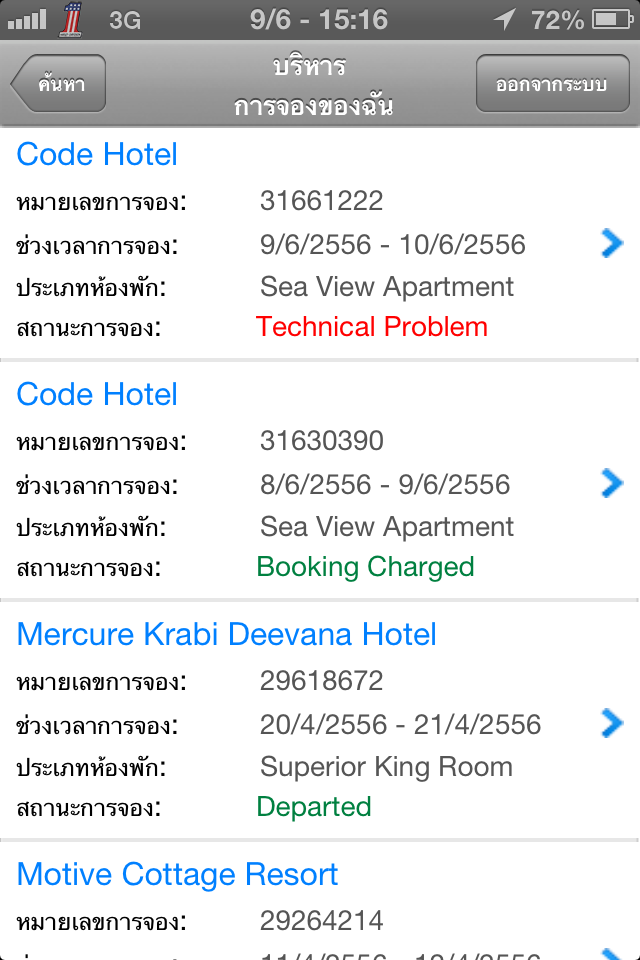Open the first Code Hotel link

(x=97, y=154)
